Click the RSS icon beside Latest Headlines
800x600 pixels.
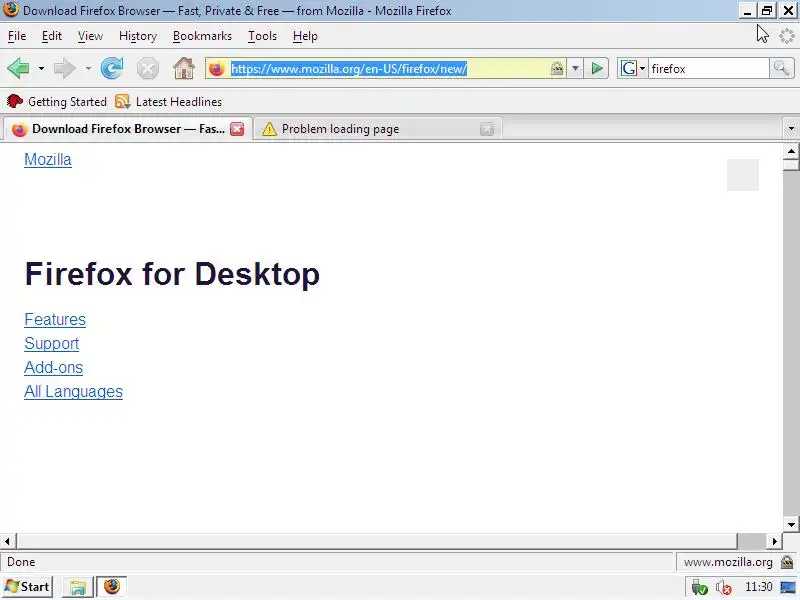[122, 102]
